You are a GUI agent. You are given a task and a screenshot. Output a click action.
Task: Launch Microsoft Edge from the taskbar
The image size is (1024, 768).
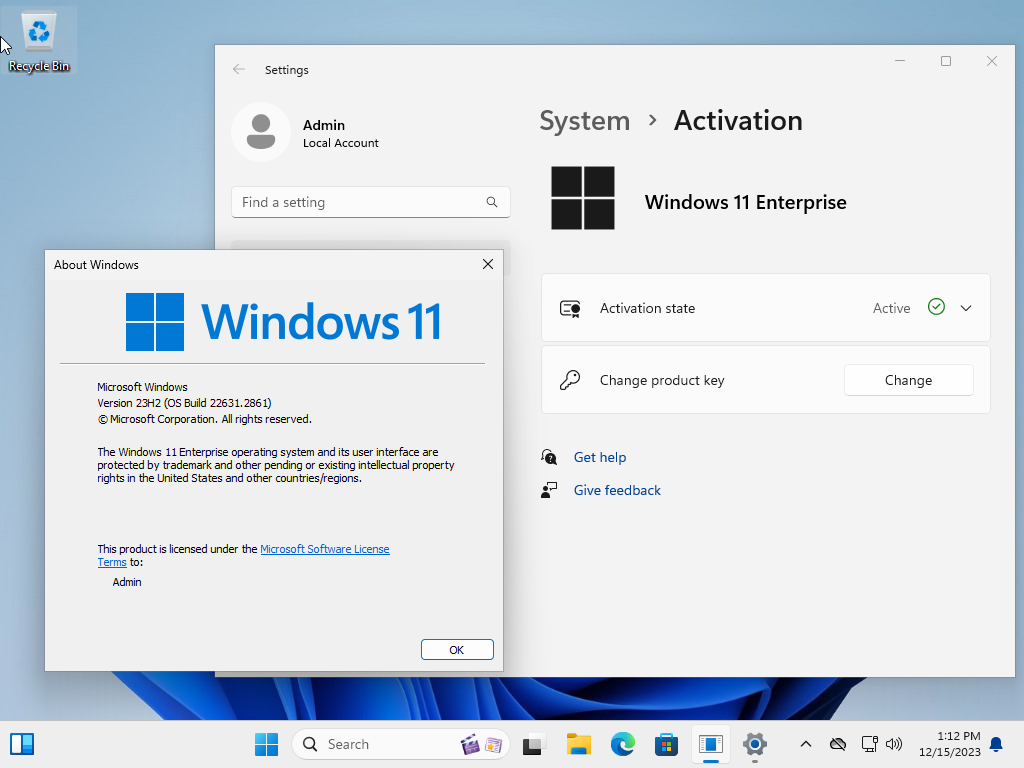(622, 744)
